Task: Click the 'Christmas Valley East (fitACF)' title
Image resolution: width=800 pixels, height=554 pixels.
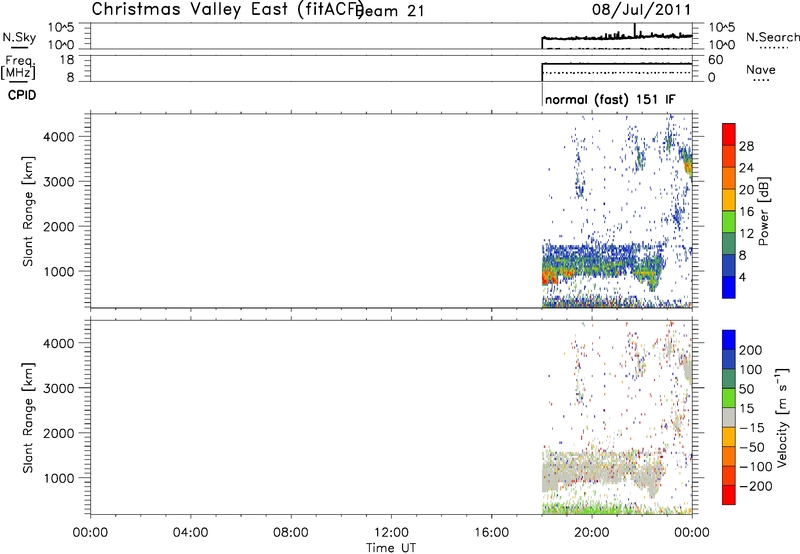Action: (x=228, y=10)
